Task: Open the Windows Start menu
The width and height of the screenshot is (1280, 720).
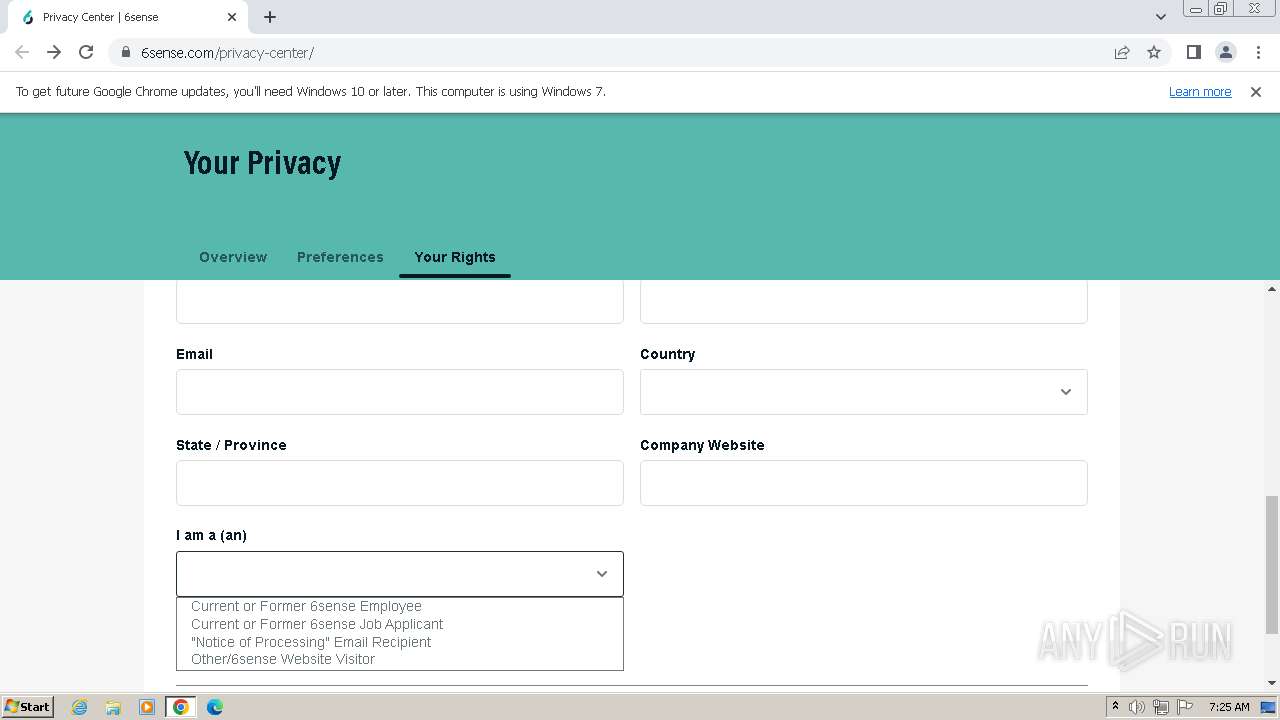Action: pyautogui.click(x=27, y=706)
